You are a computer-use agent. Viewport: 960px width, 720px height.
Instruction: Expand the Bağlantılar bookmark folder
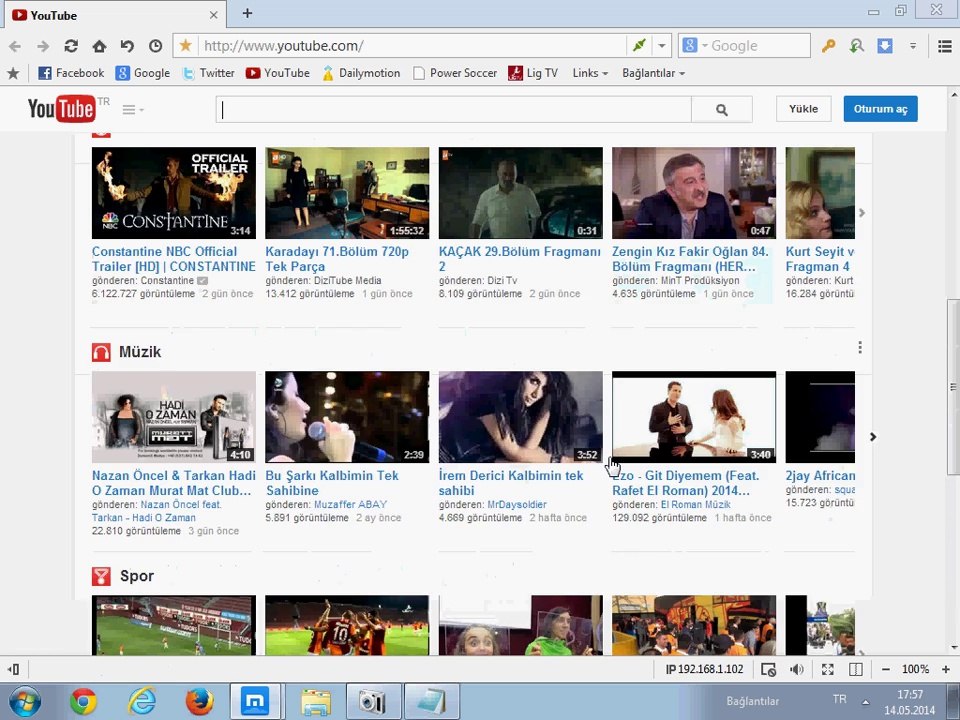click(x=653, y=73)
